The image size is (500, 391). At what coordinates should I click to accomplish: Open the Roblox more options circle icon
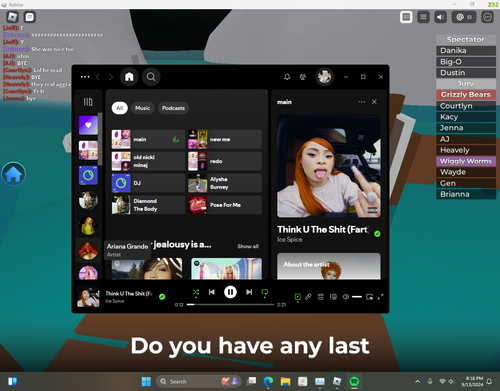coord(487,17)
